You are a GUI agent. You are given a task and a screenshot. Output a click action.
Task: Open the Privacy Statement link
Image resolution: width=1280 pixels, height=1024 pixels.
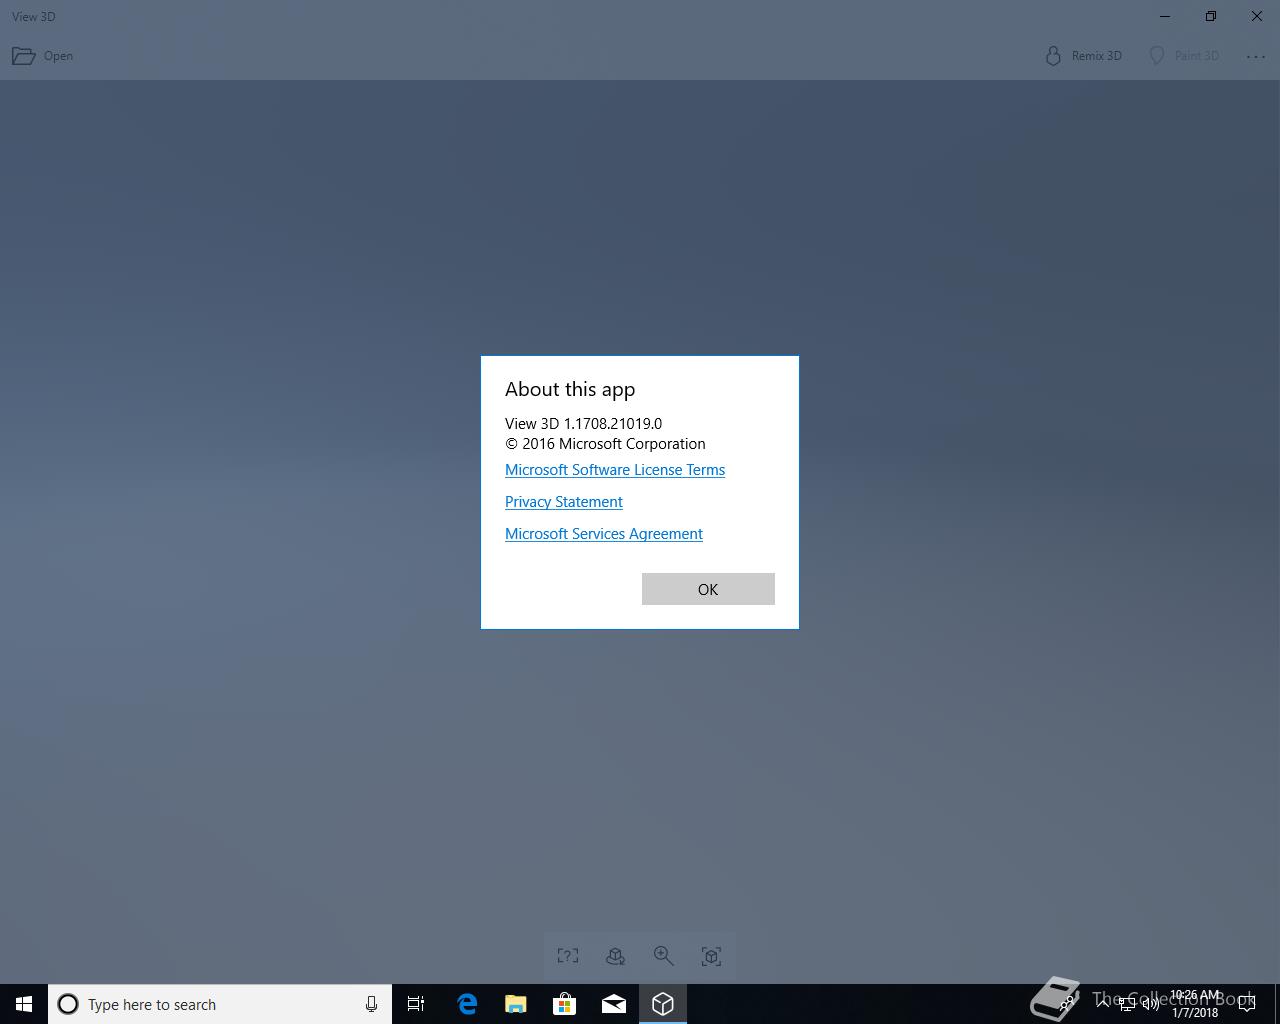pyautogui.click(x=564, y=502)
